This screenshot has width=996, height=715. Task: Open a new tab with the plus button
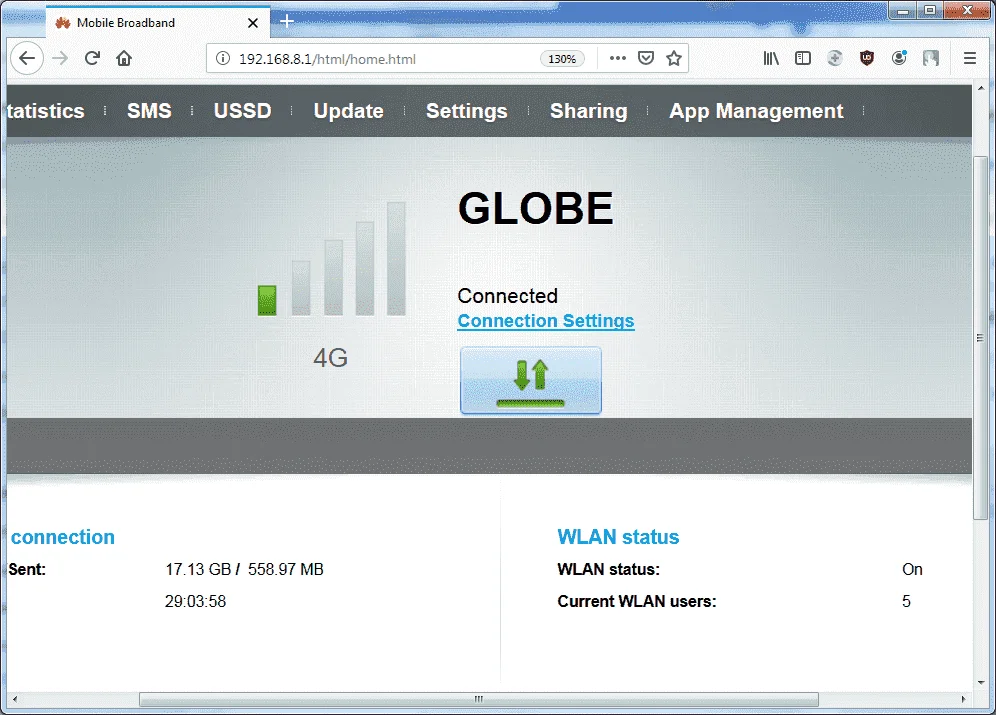[x=287, y=22]
